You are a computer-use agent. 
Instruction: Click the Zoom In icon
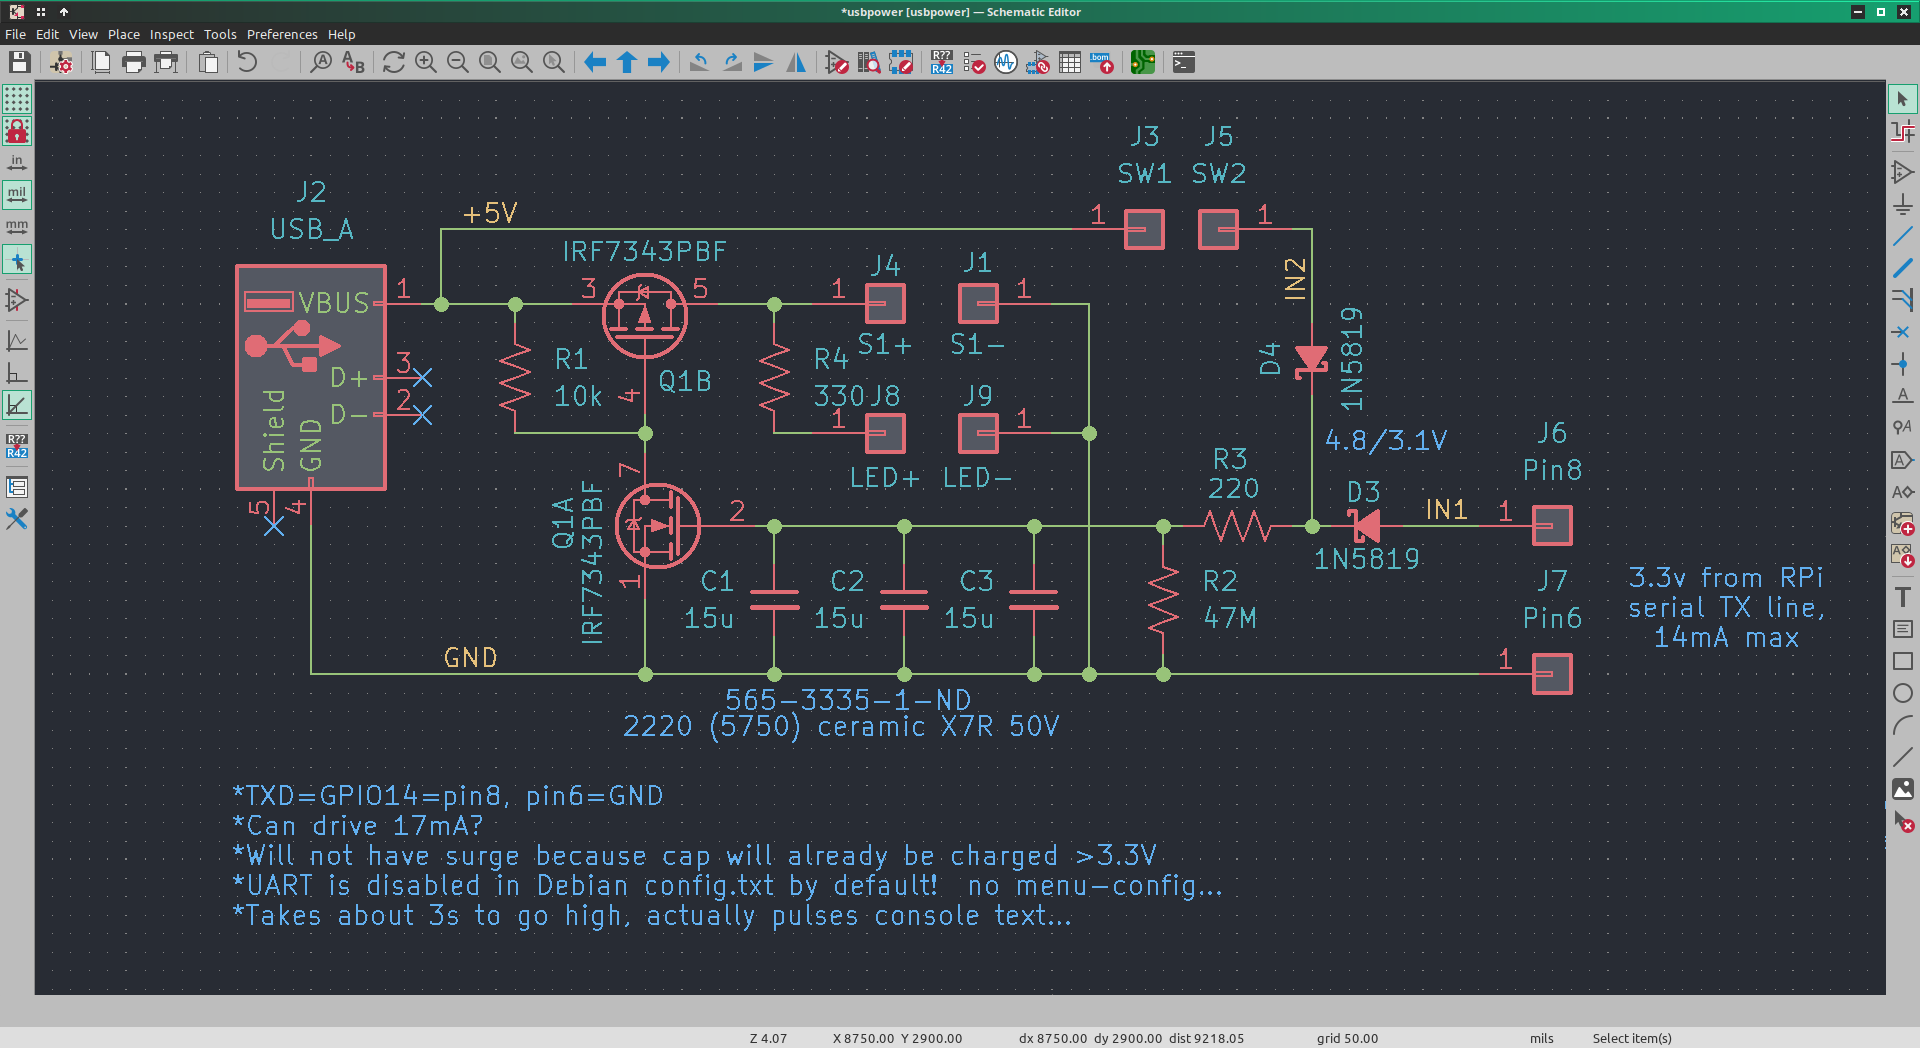426,62
